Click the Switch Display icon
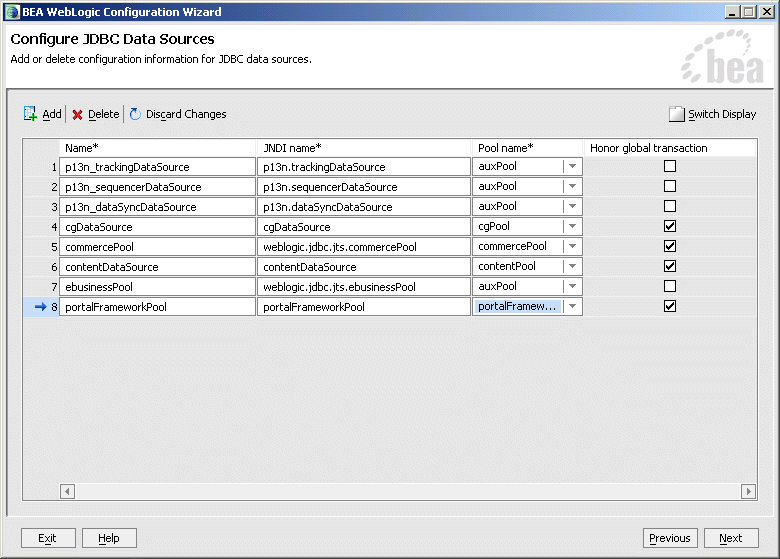Image resolution: width=780 pixels, height=559 pixels. coord(677,114)
